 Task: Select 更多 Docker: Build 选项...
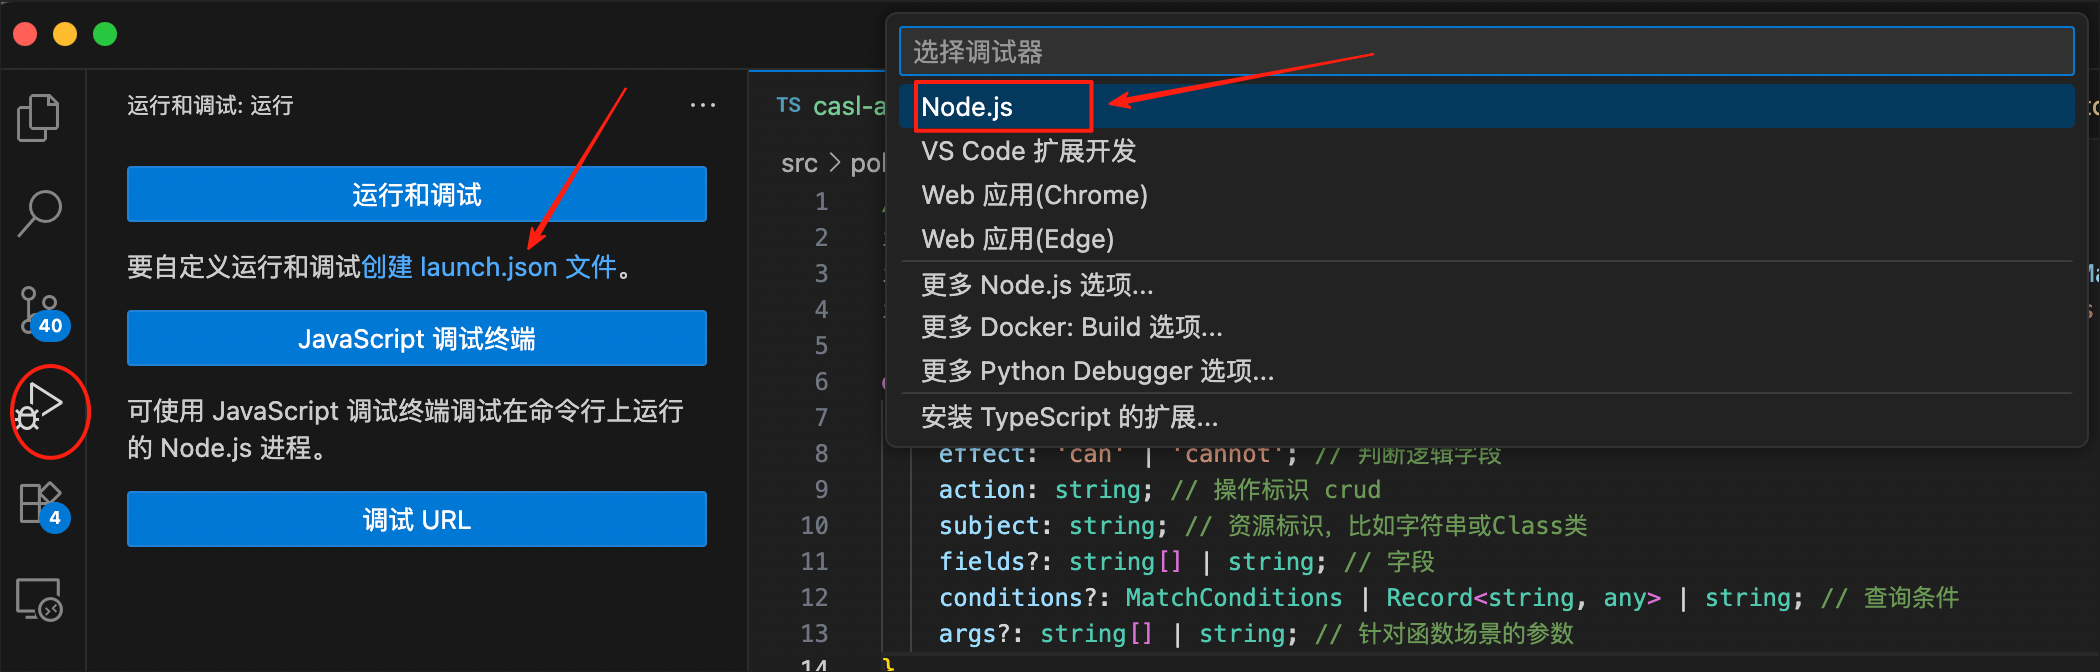1486,327
